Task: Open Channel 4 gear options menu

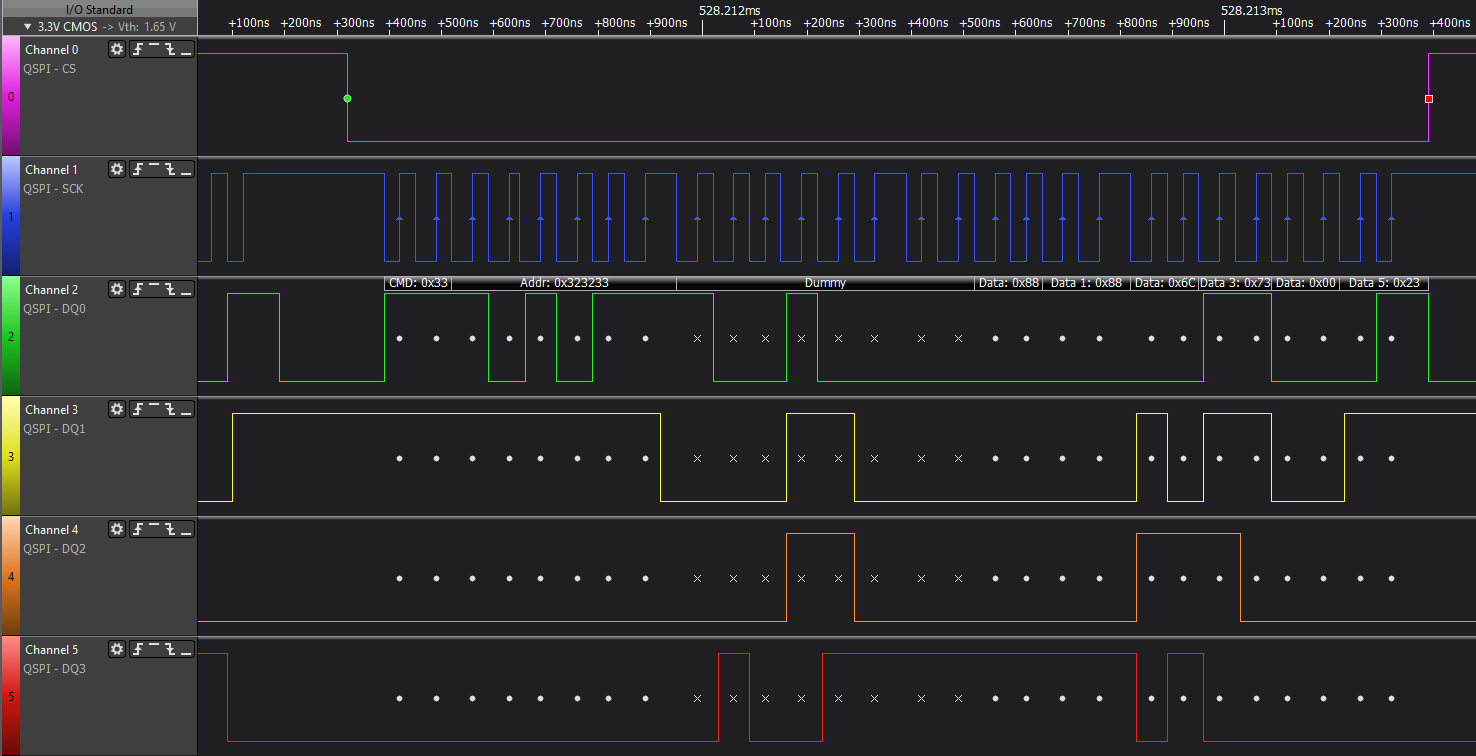Action: click(117, 530)
